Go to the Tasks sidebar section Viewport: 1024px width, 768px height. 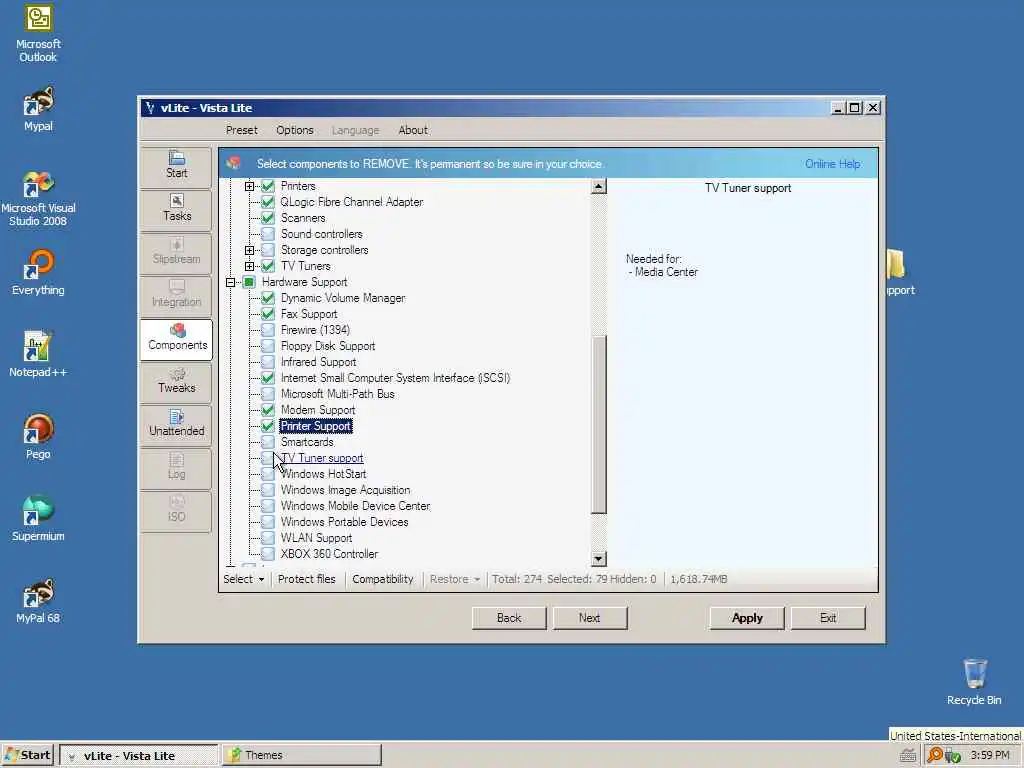pos(176,209)
